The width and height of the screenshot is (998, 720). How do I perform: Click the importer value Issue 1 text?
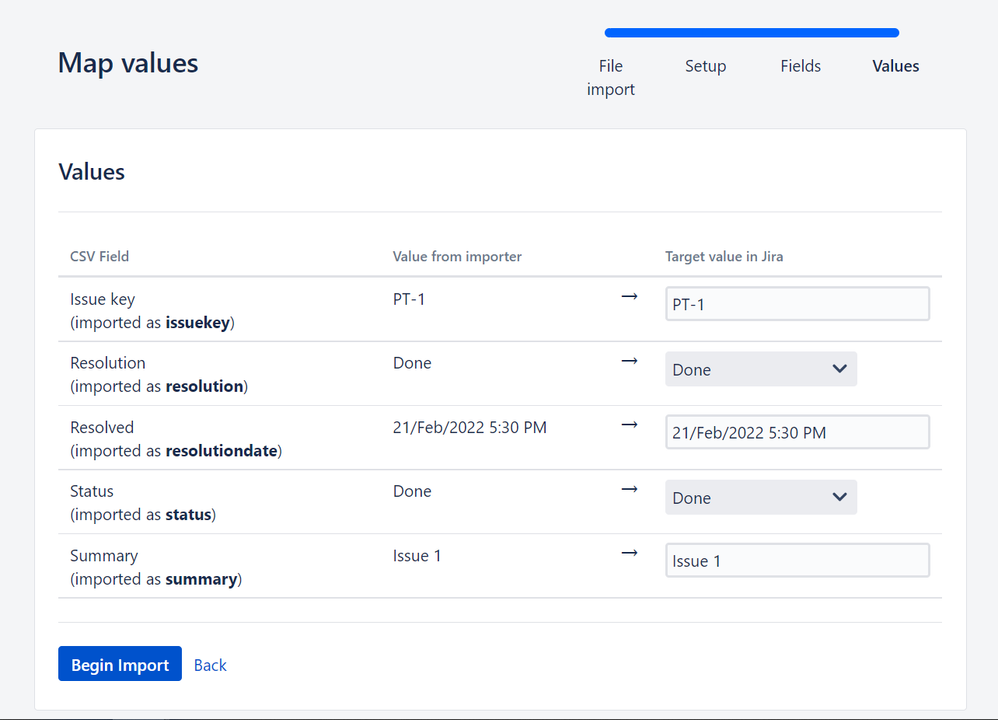point(417,556)
